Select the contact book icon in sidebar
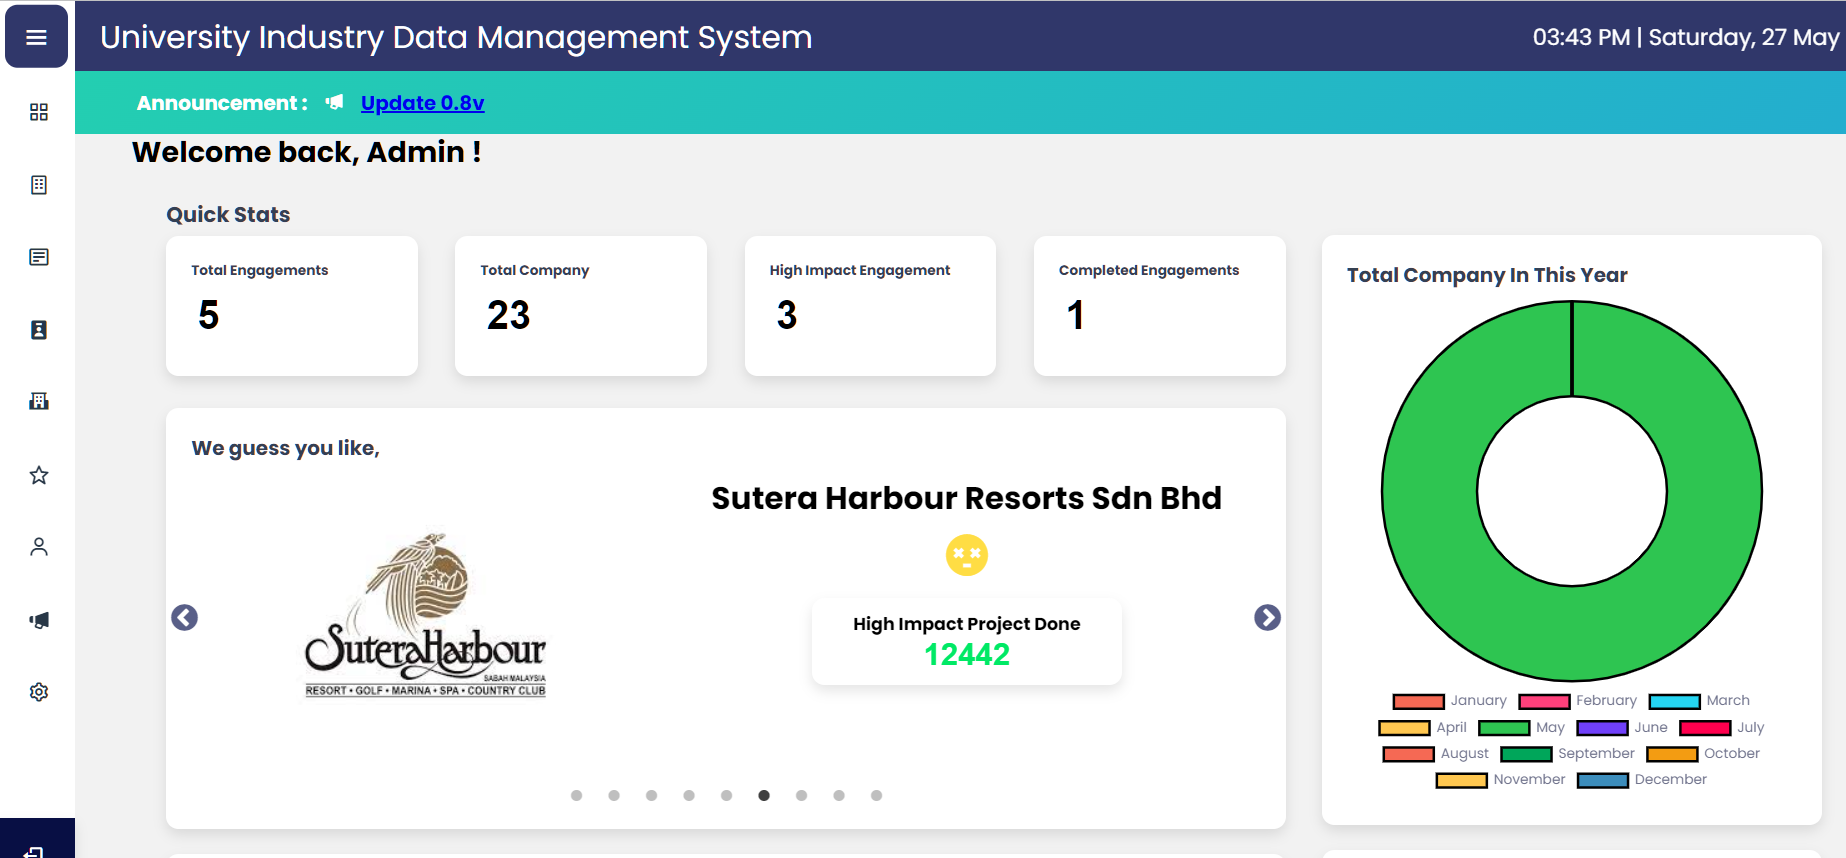The height and width of the screenshot is (858, 1846). point(39,330)
